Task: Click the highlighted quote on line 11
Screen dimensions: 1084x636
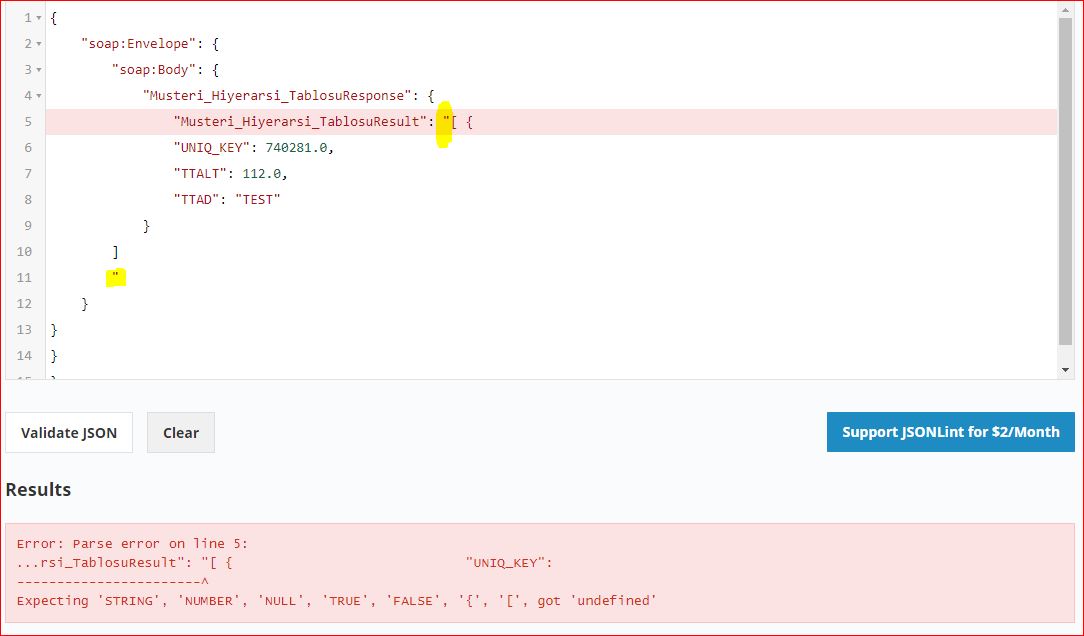Action: tap(116, 276)
